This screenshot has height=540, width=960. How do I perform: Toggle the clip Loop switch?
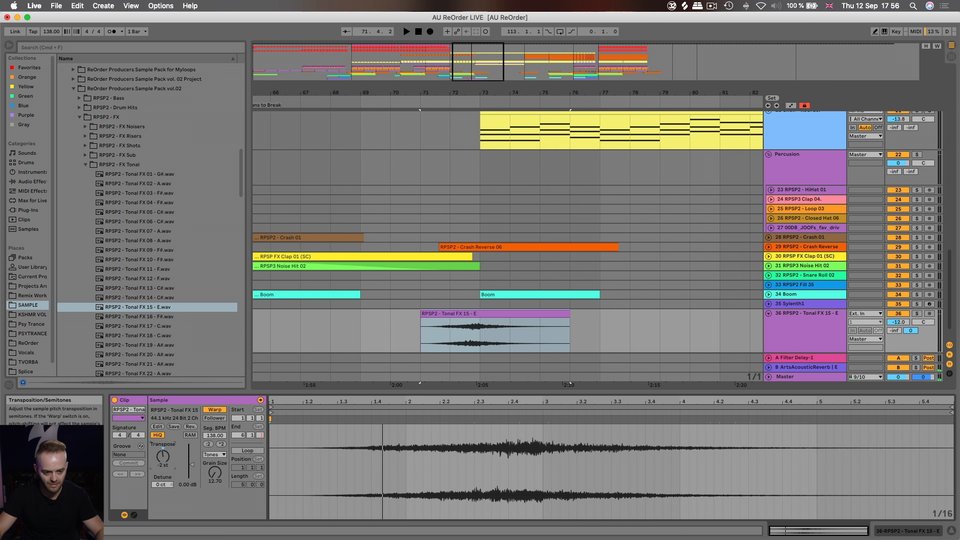point(247,450)
